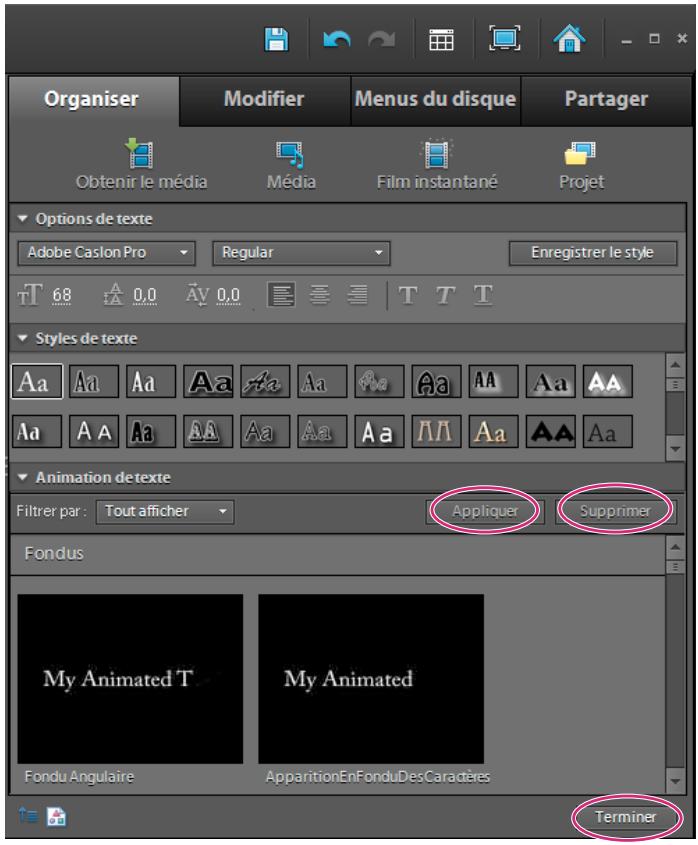The height and width of the screenshot is (845, 698).
Task: Click the Fondus category header
Action: coord(337,555)
